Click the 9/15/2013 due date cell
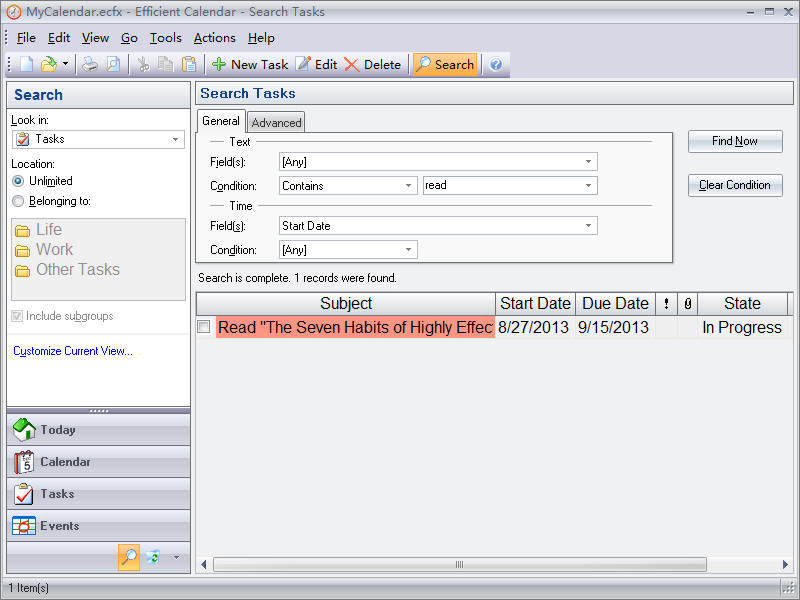 (x=615, y=327)
